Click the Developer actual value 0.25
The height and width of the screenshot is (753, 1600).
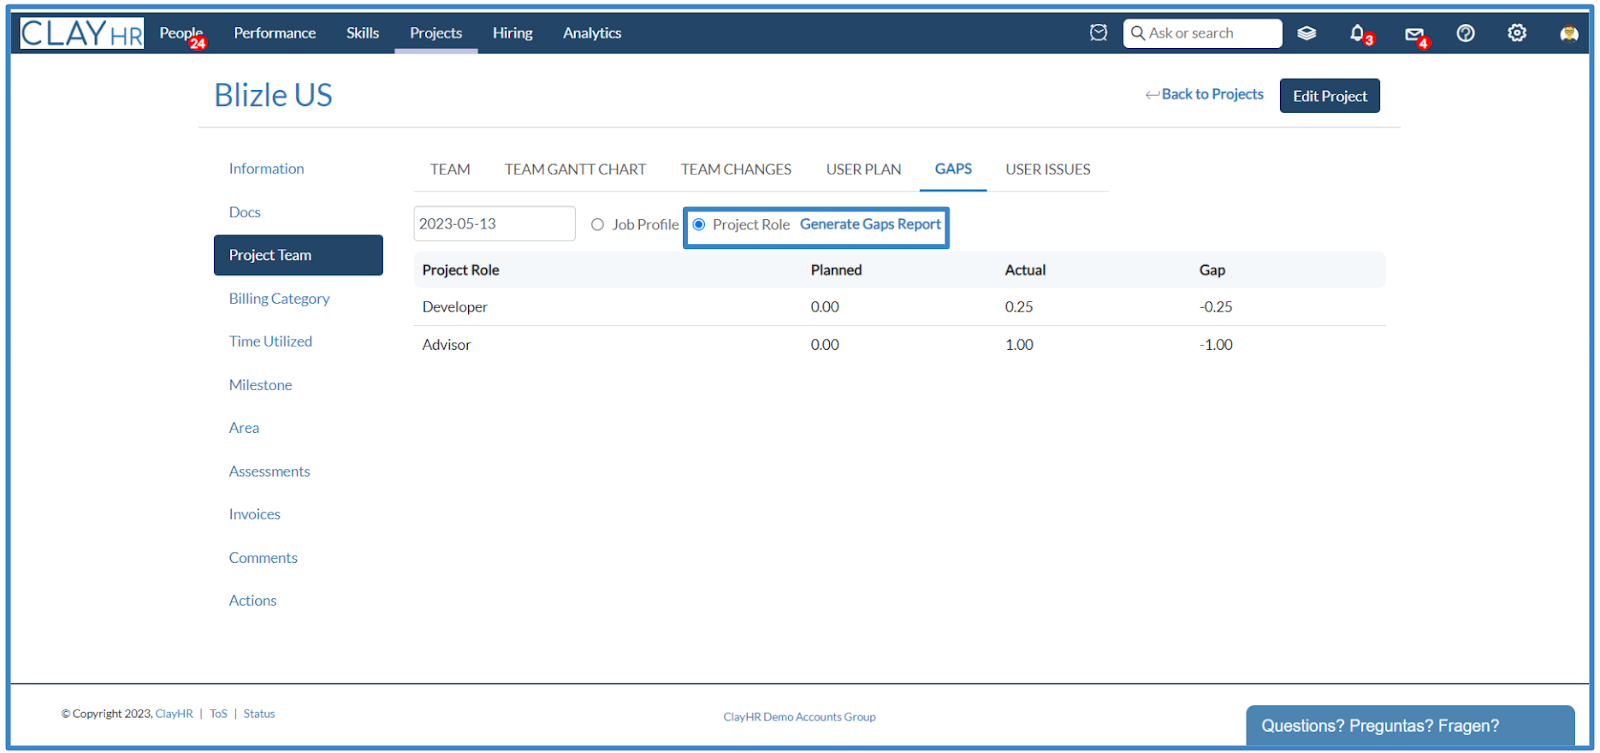click(x=1019, y=307)
